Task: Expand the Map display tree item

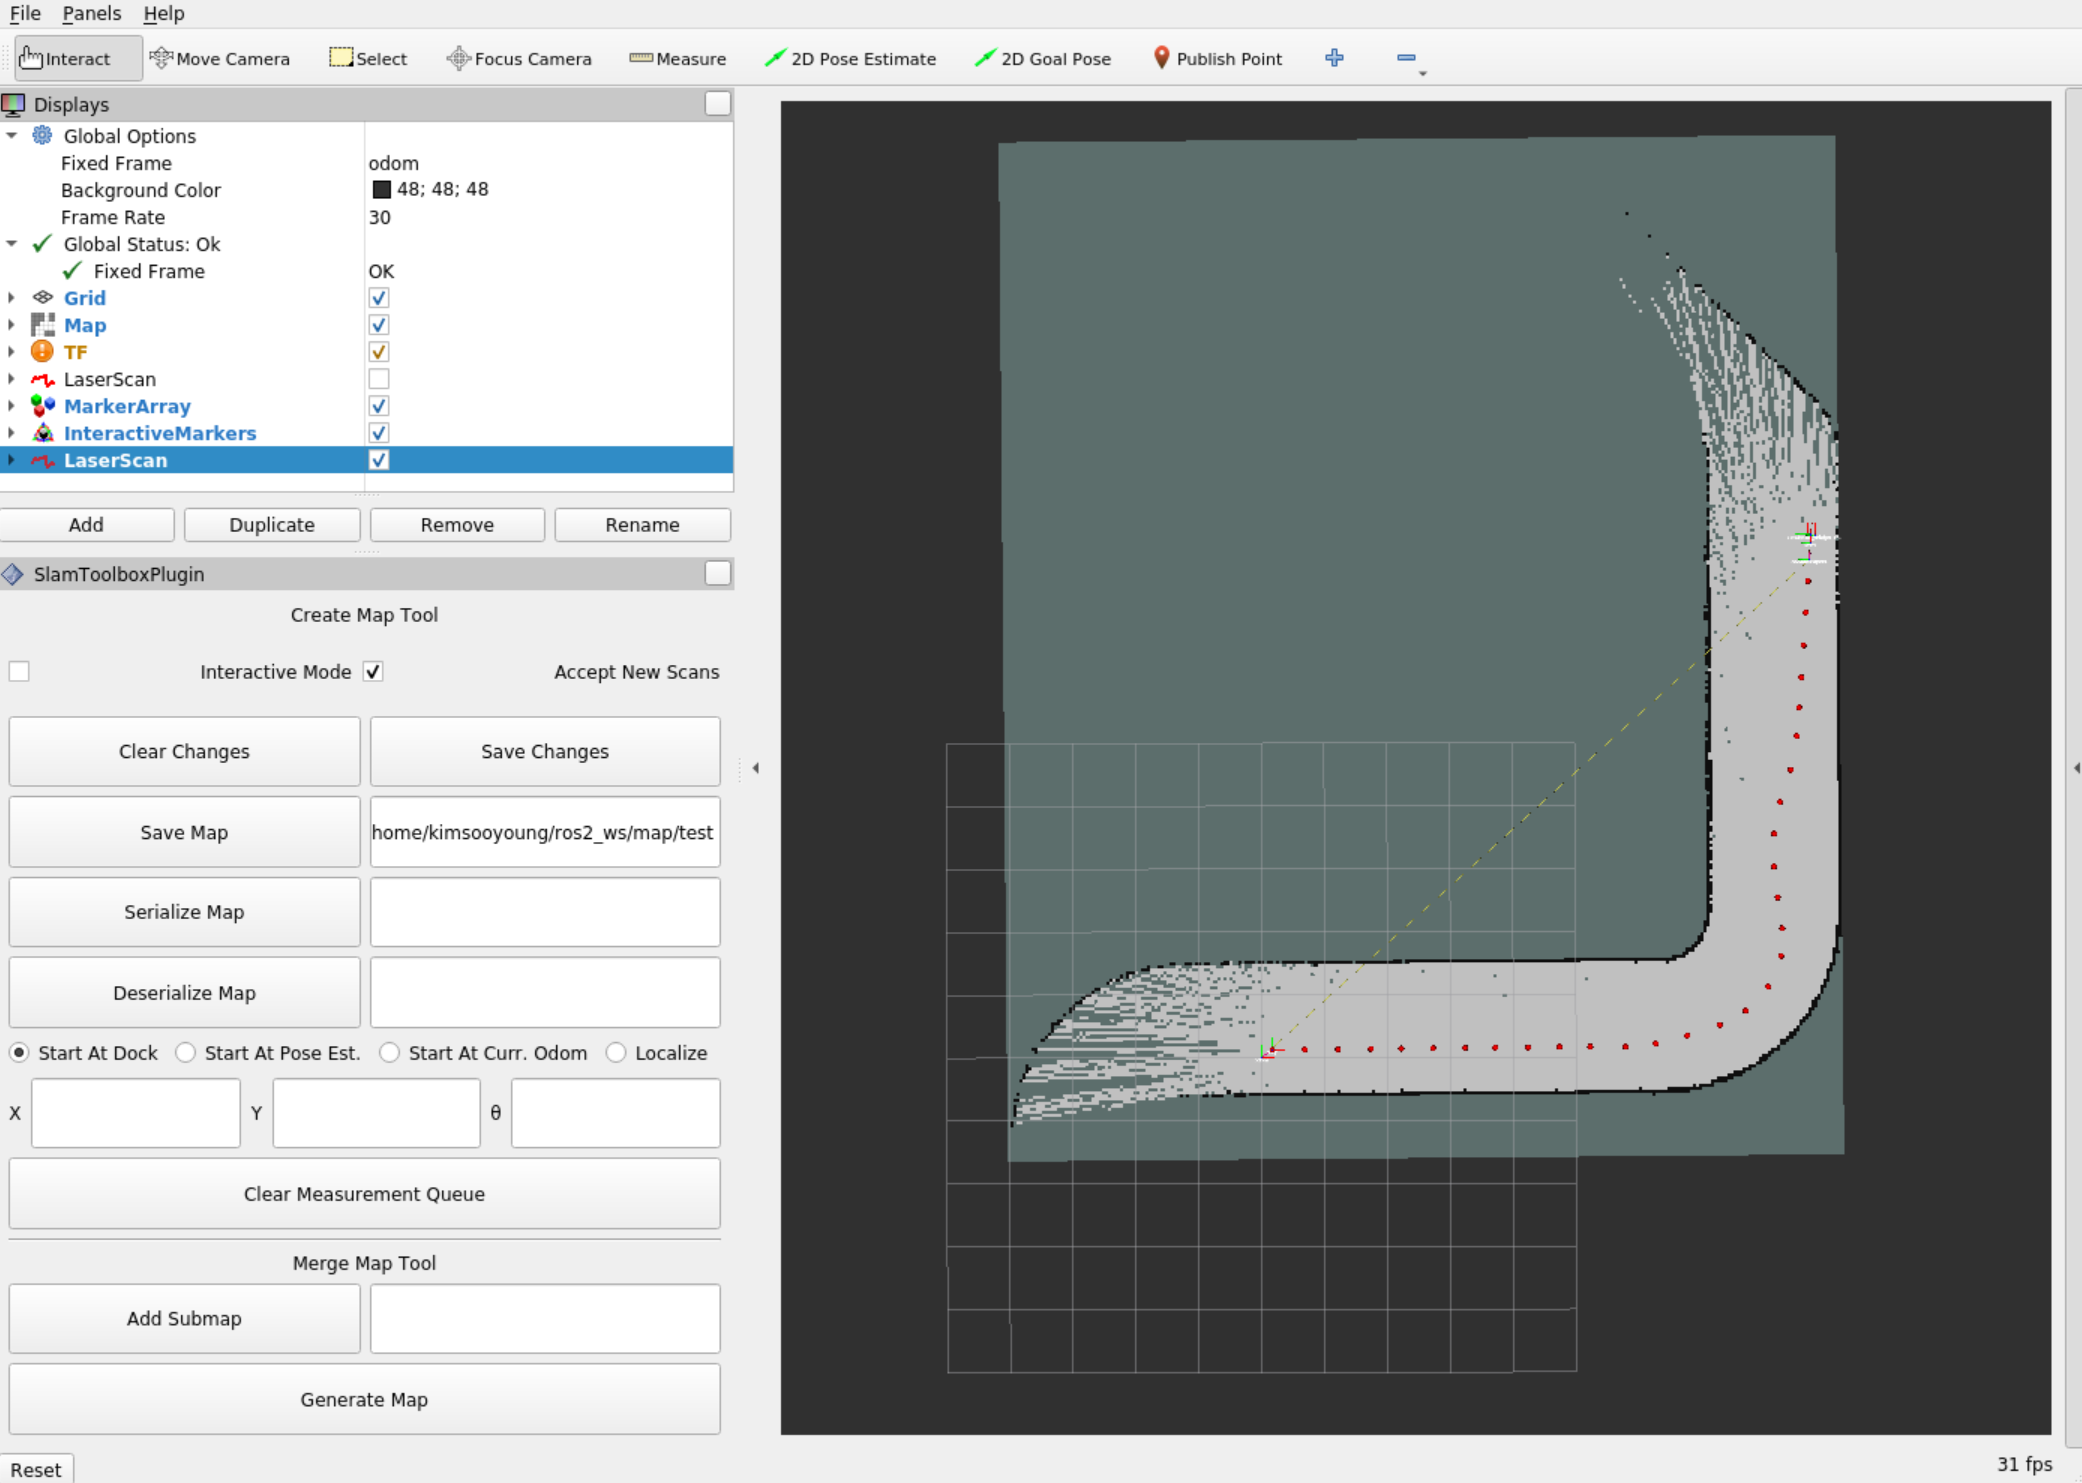Action: click(11, 325)
